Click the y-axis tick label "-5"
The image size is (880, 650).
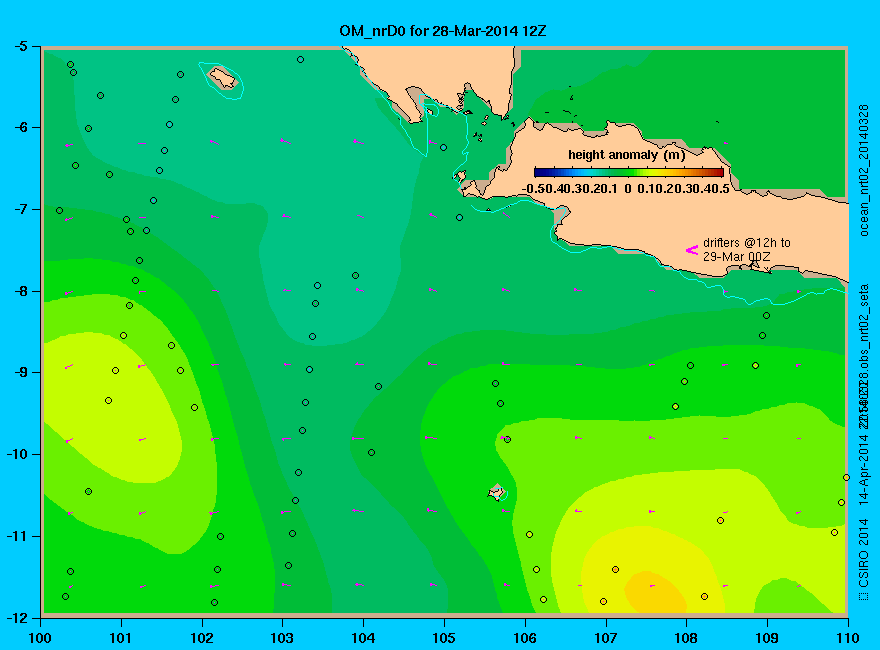[20, 46]
